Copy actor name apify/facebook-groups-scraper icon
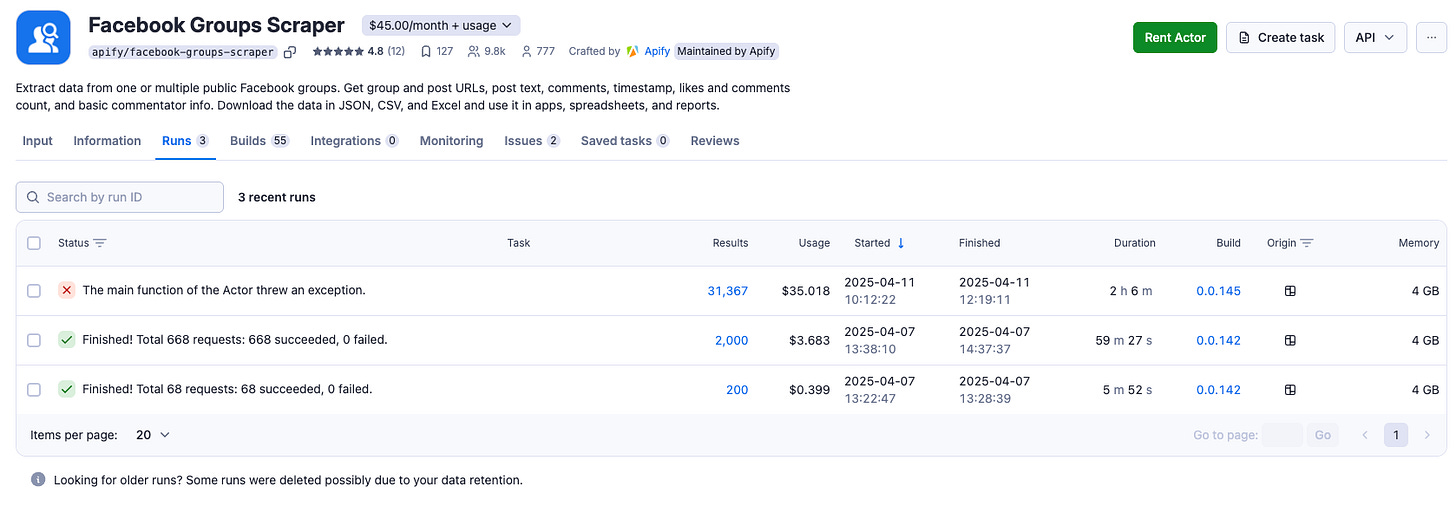 pyautogui.click(x=290, y=52)
